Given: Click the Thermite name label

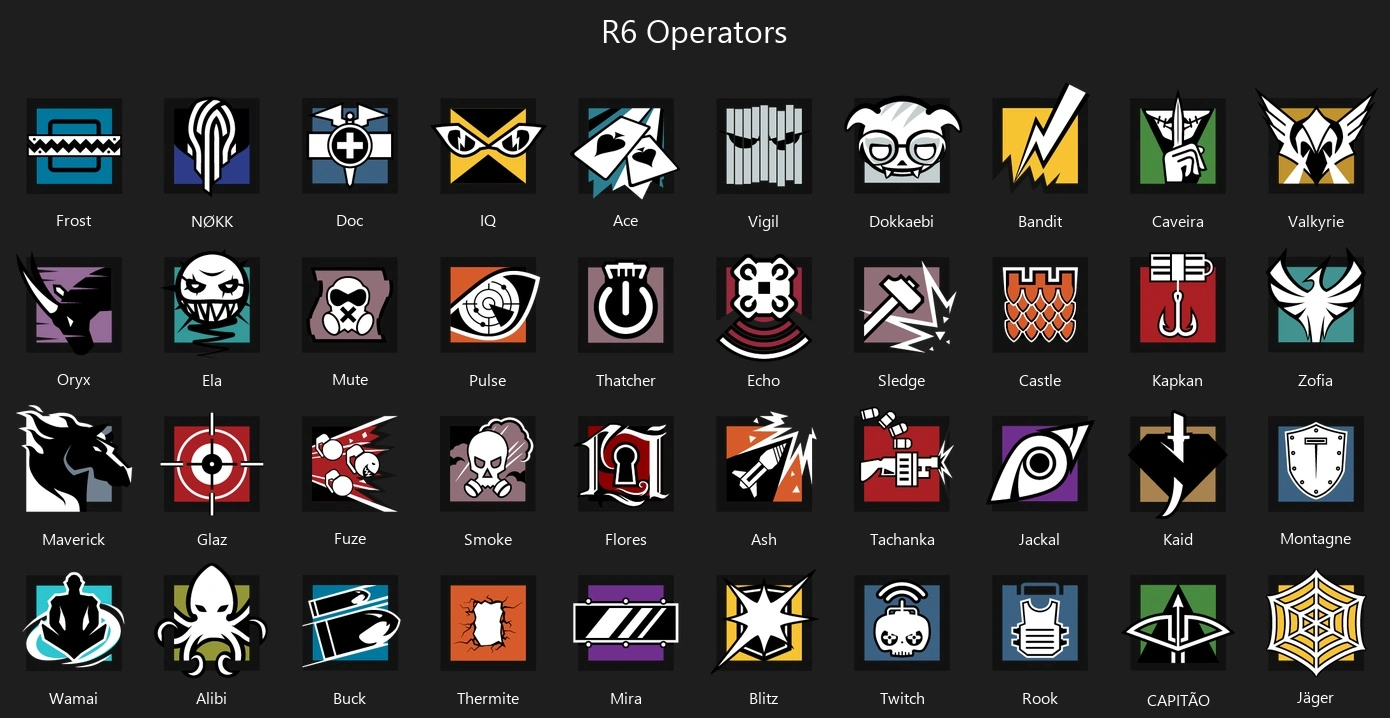Looking at the screenshot, I should click(x=488, y=698).
